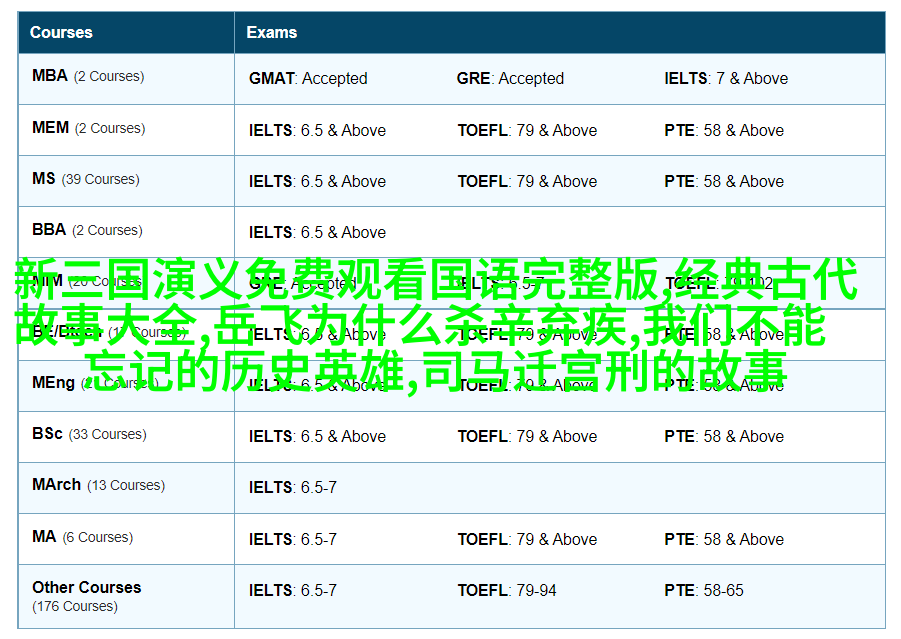Click "IELTS: 6.5 & Above" in MEM row

(x=317, y=130)
